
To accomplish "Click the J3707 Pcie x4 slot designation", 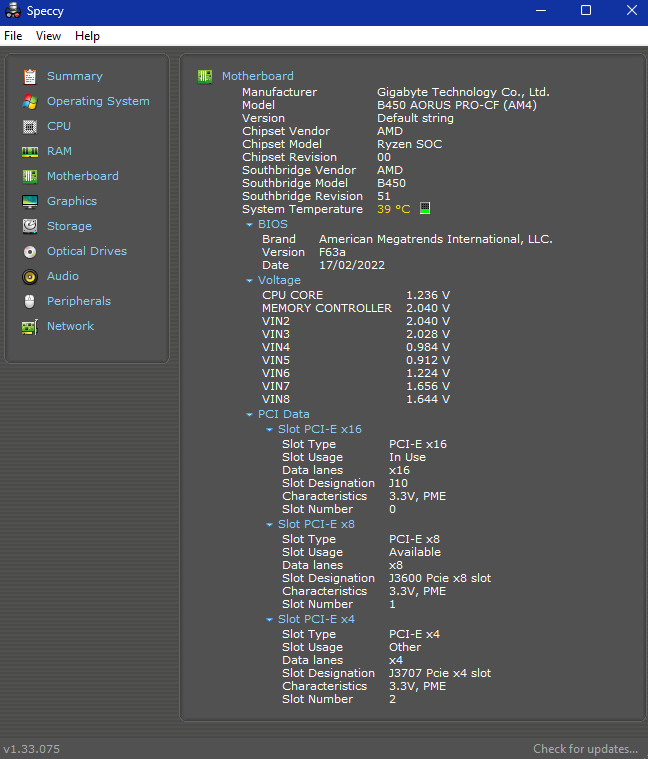I will 440,673.
